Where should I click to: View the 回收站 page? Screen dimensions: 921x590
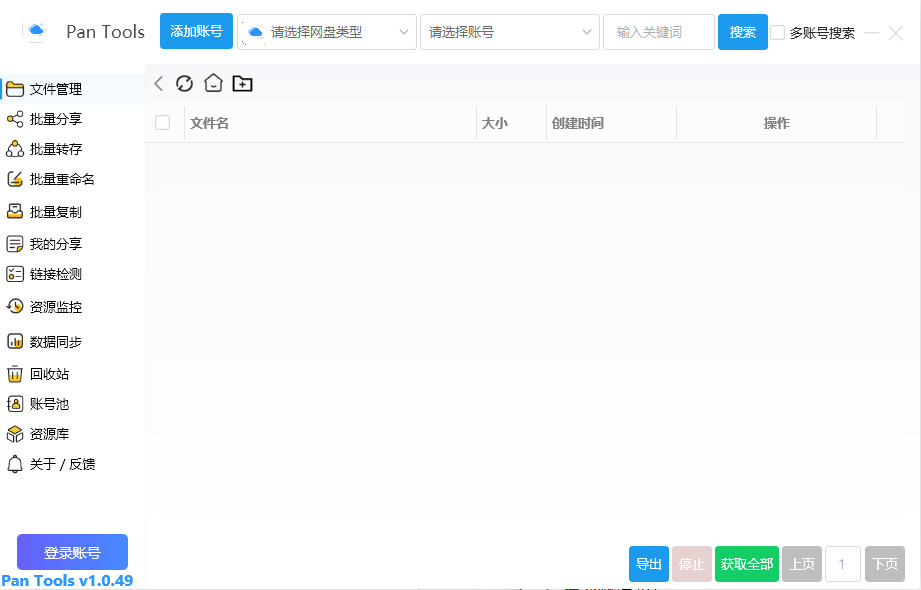click(72, 374)
